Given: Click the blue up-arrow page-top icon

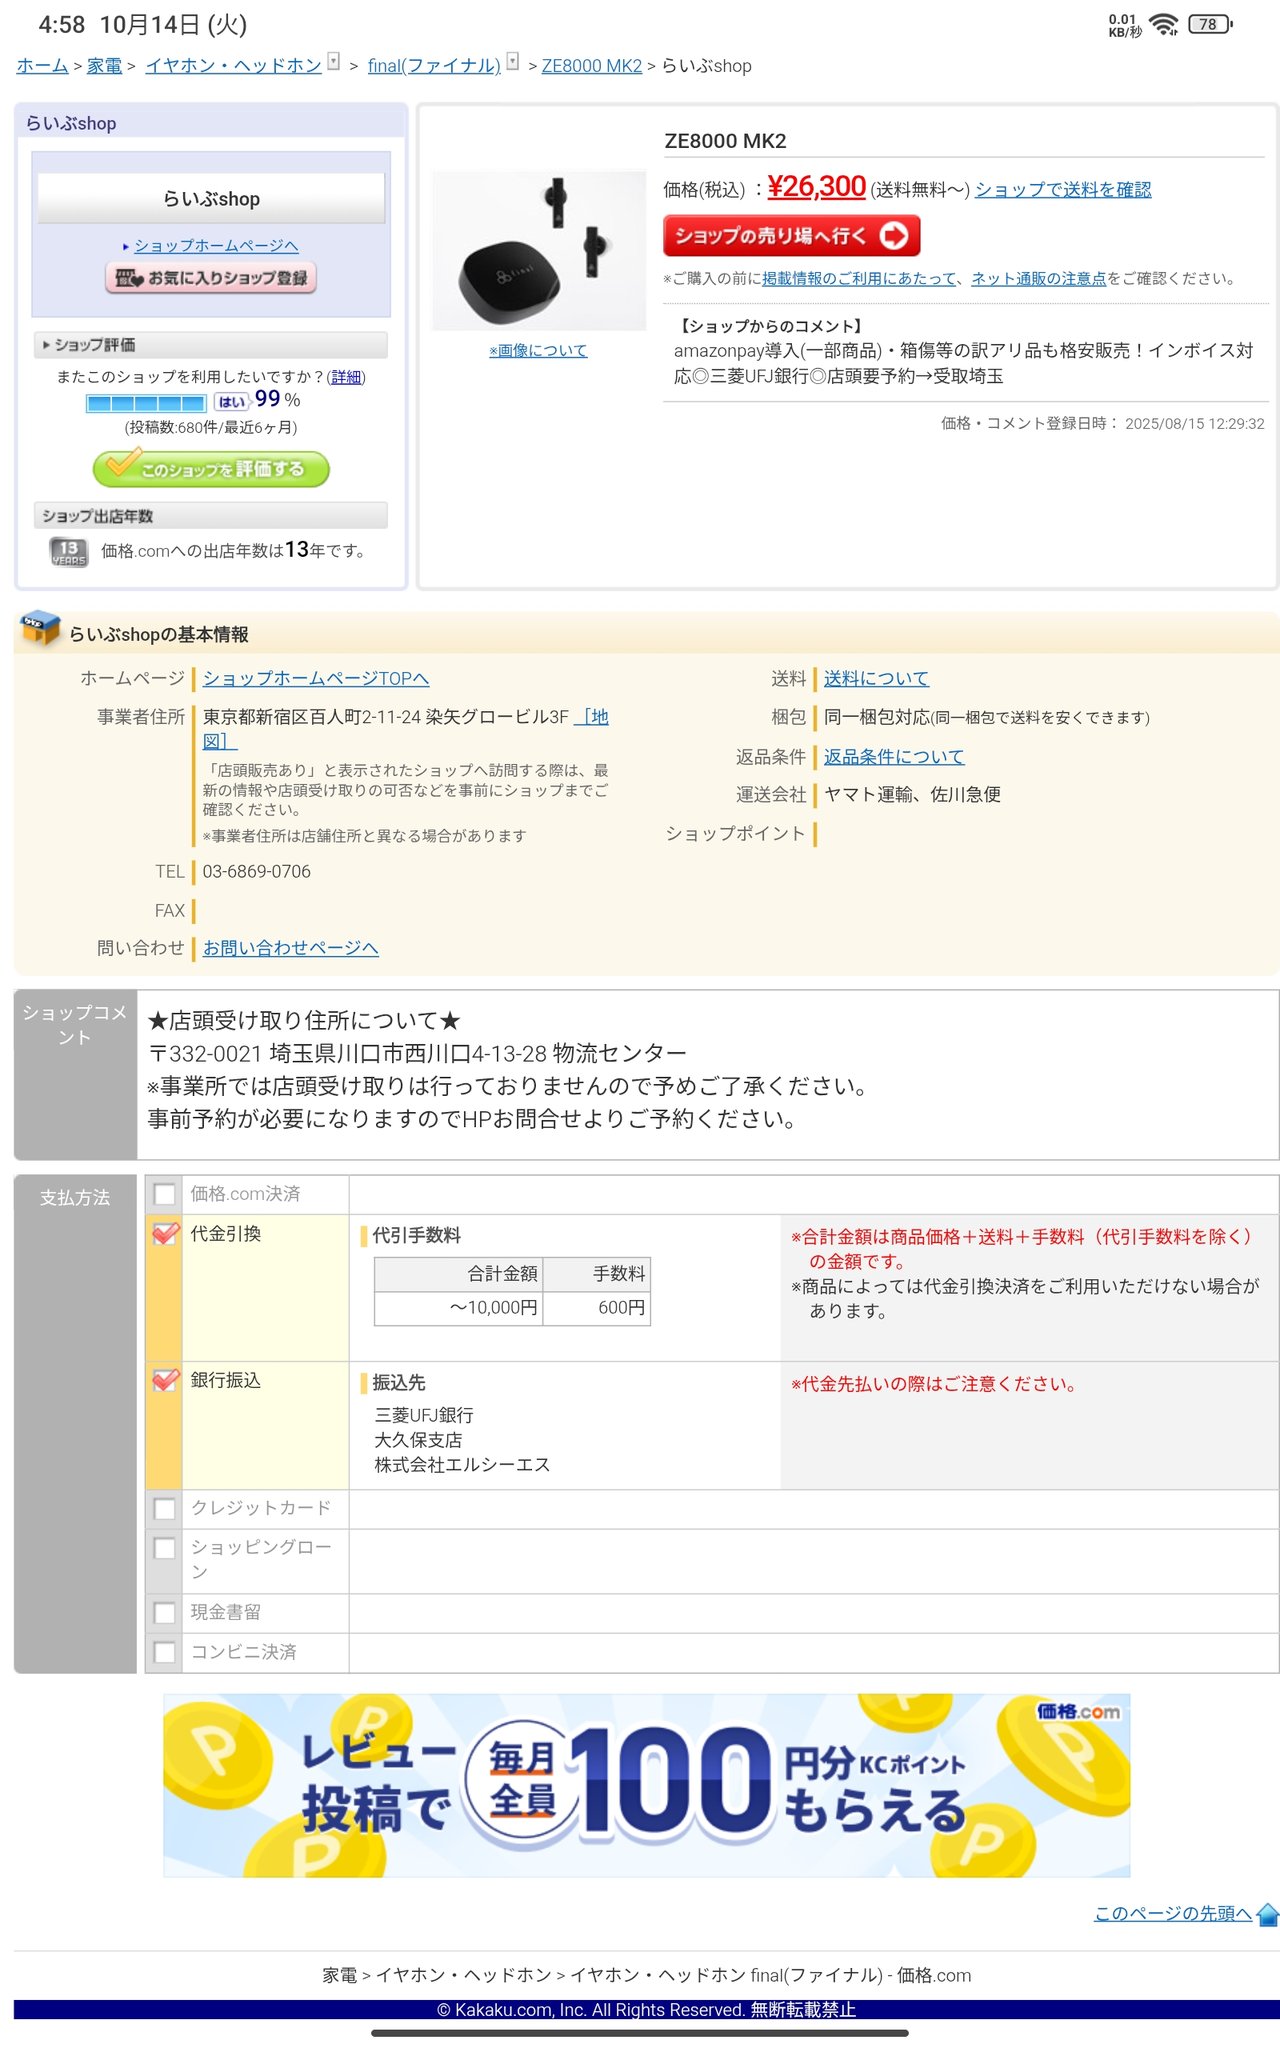Looking at the screenshot, I should [x=1267, y=1914].
